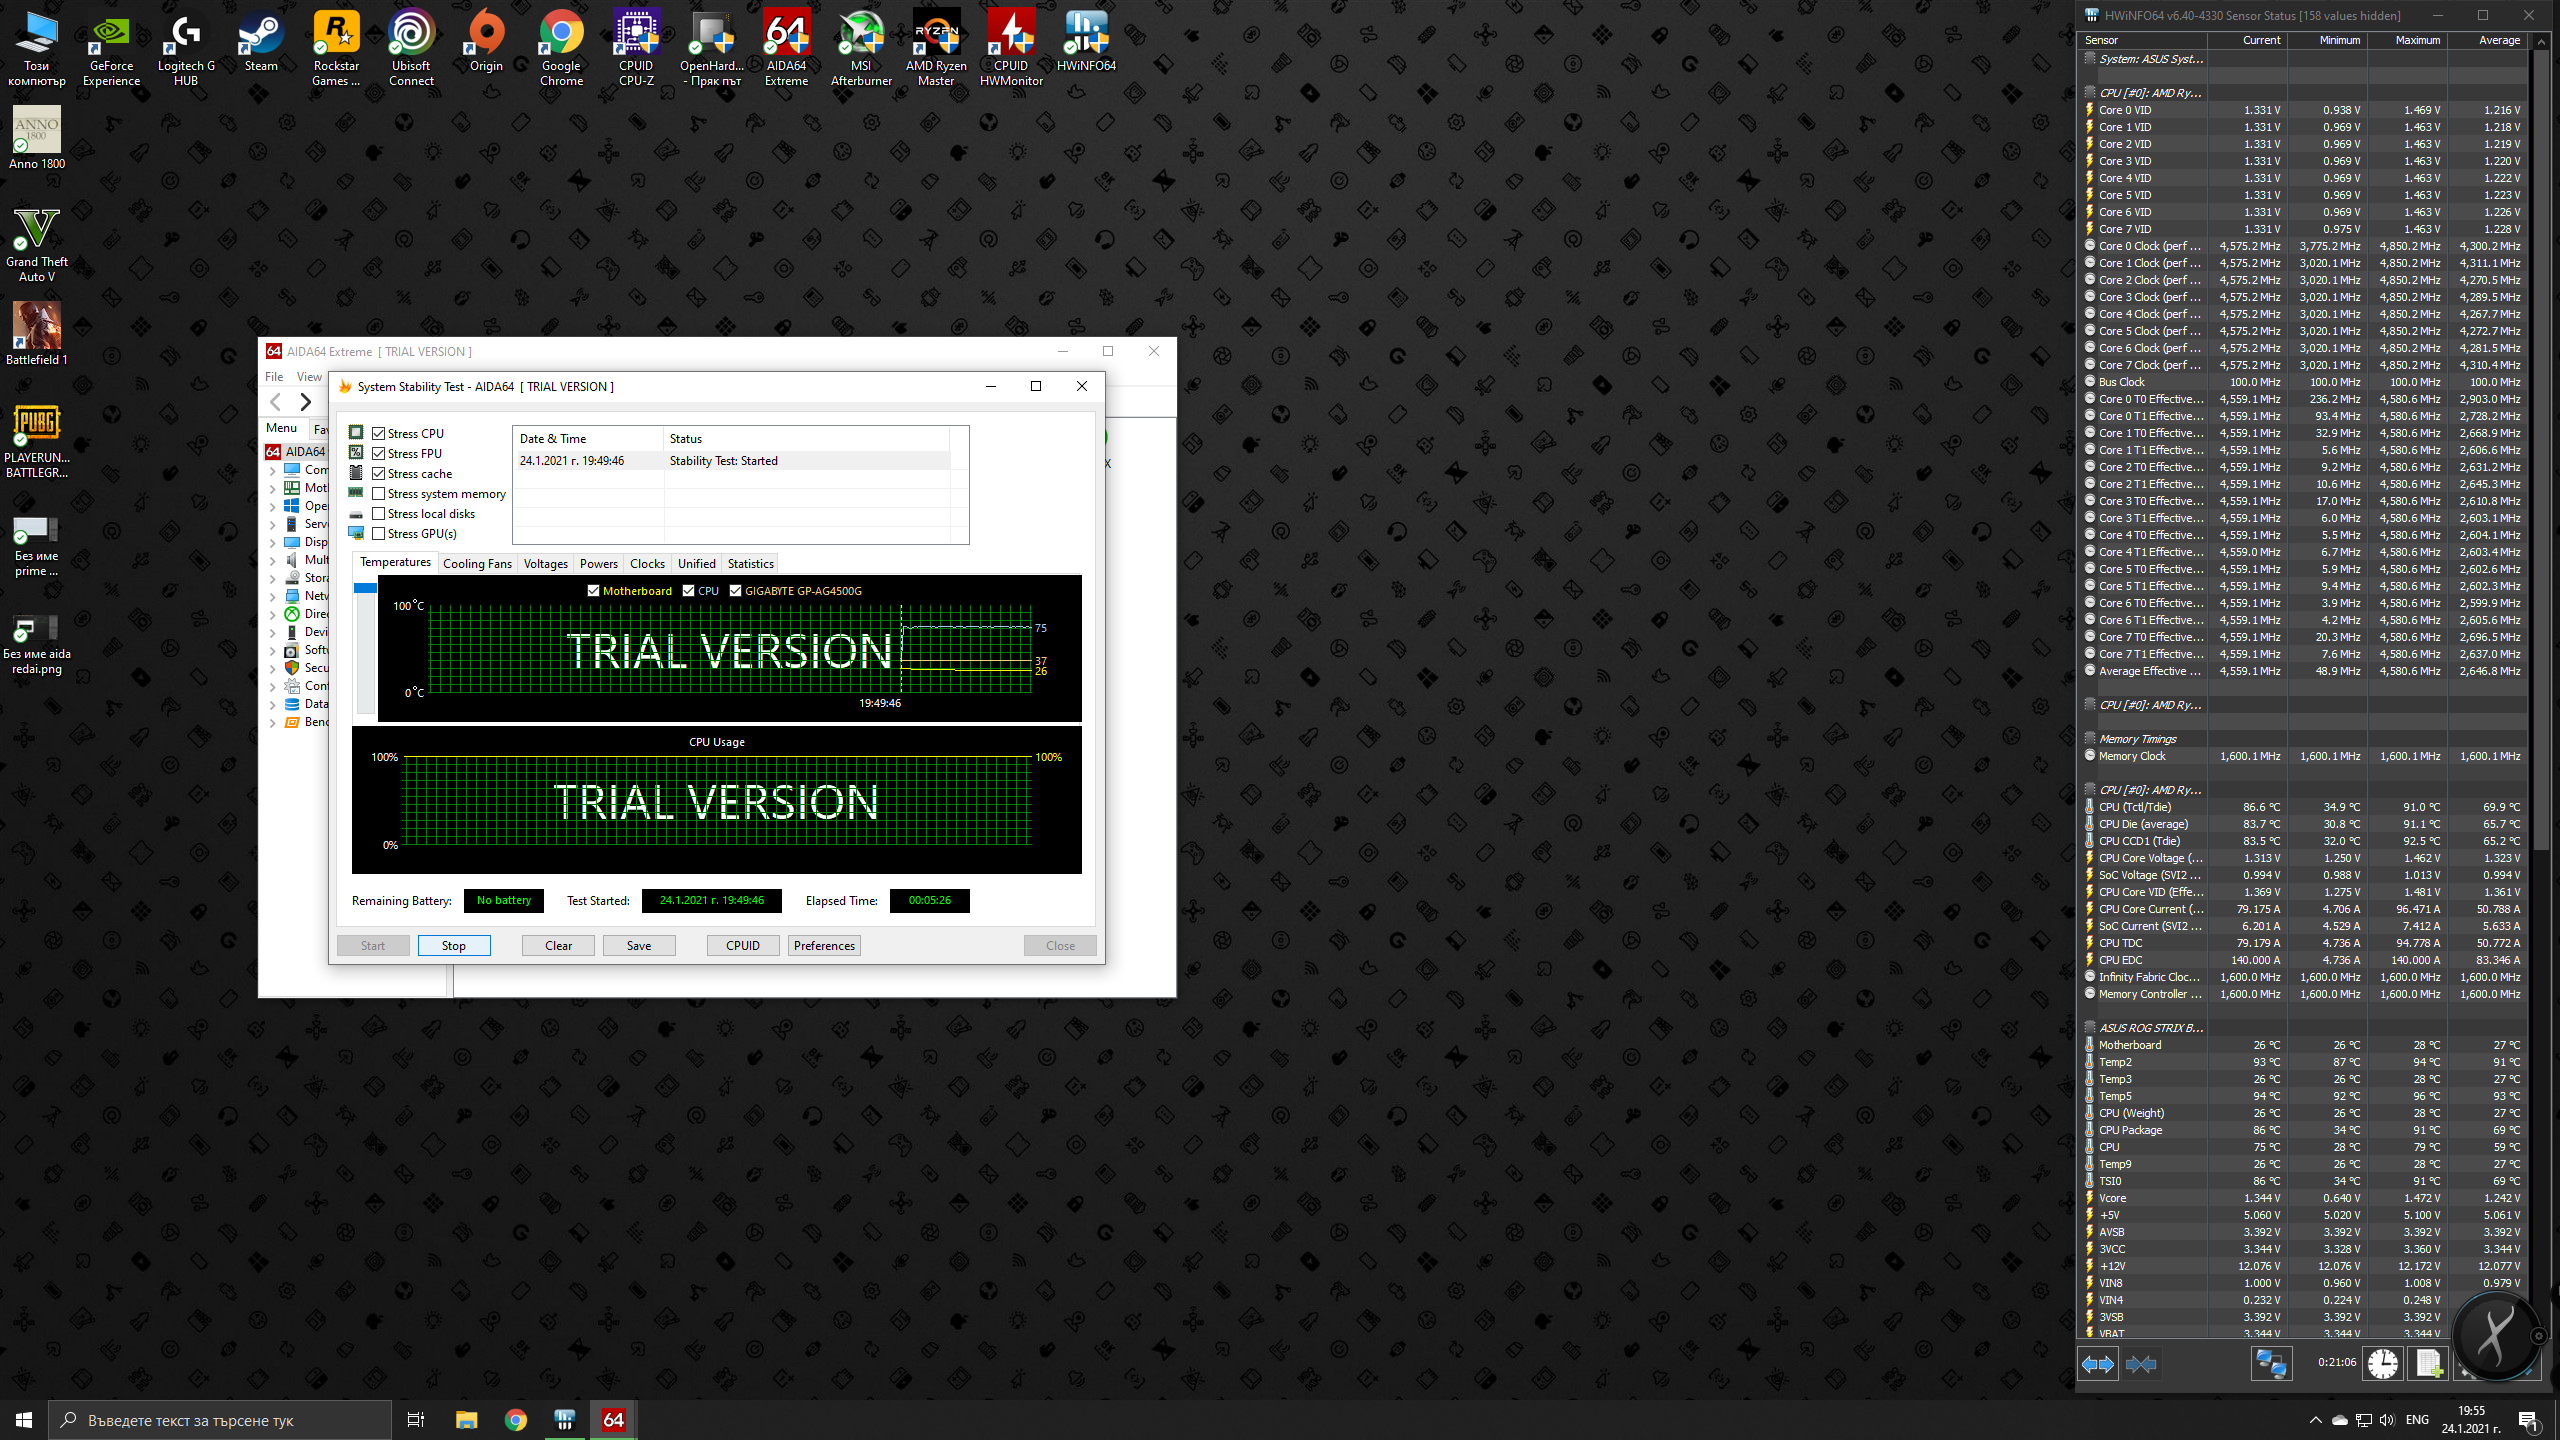Disable Stress FPU checkbox
The height and width of the screenshot is (1440, 2560).
pyautogui.click(x=379, y=454)
